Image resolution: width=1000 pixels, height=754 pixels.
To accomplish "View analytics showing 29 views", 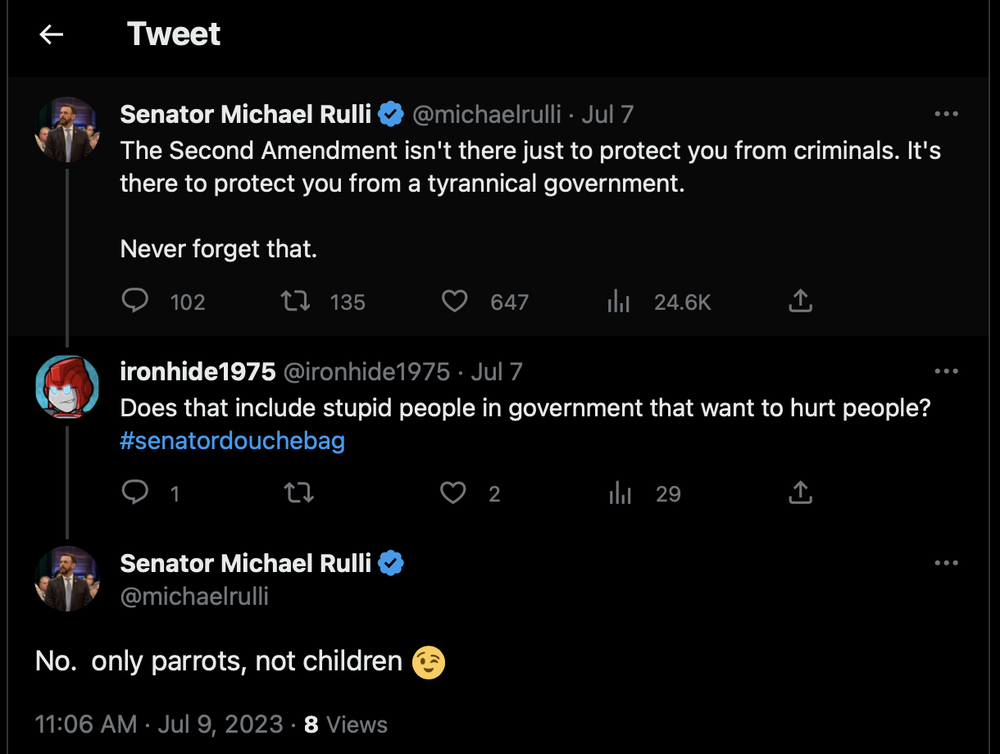I will [x=619, y=492].
